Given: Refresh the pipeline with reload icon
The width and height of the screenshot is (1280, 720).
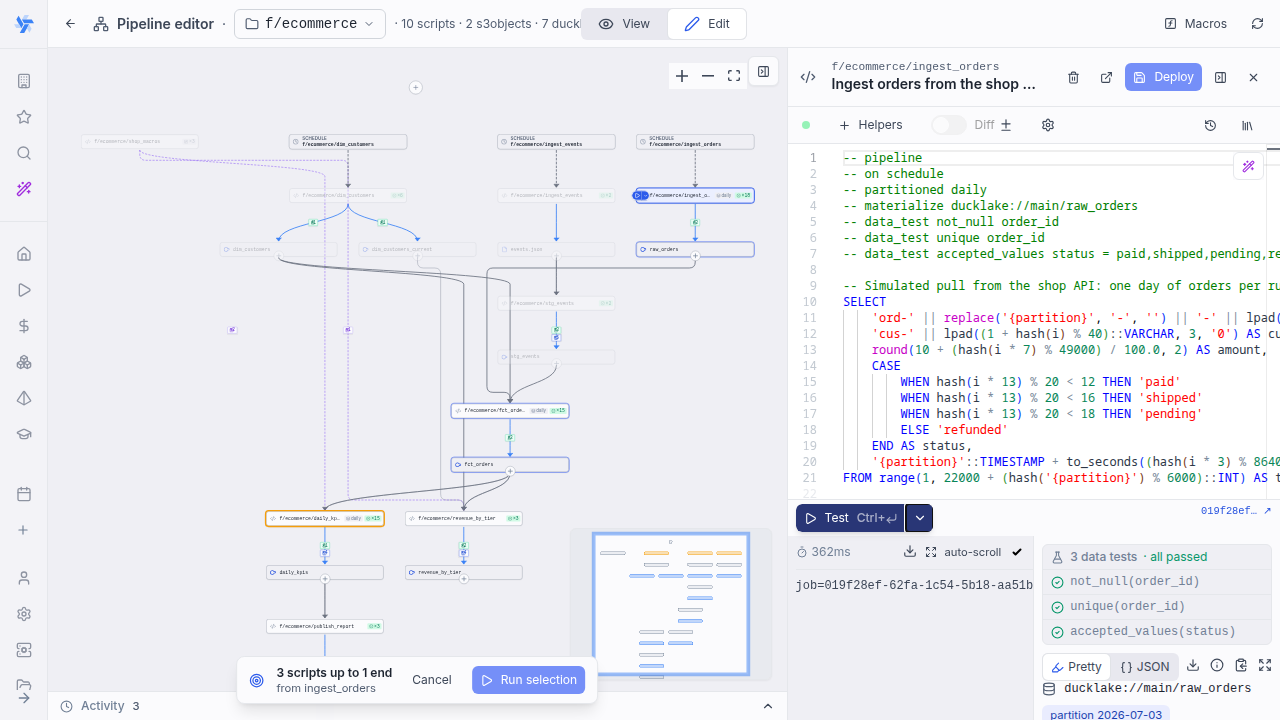Looking at the screenshot, I should click(x=1257, y=24).
